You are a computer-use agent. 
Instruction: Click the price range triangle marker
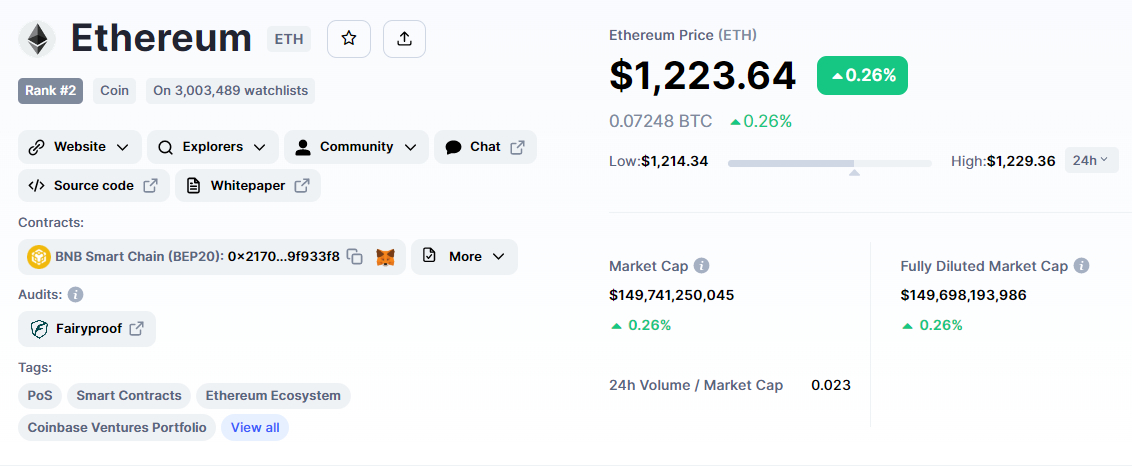click(x=854, y=173)
